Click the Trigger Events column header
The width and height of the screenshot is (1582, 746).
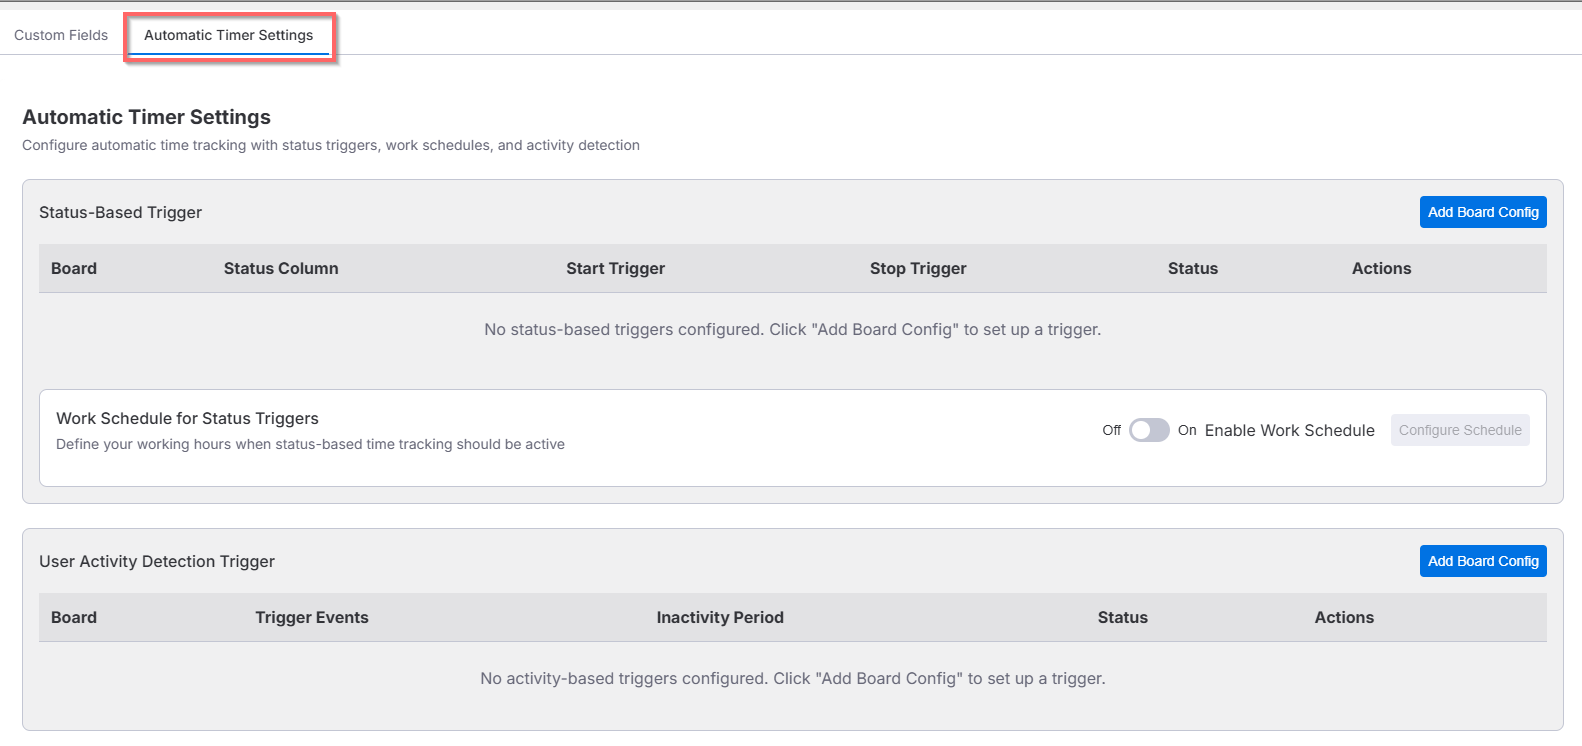click(312, 617)
